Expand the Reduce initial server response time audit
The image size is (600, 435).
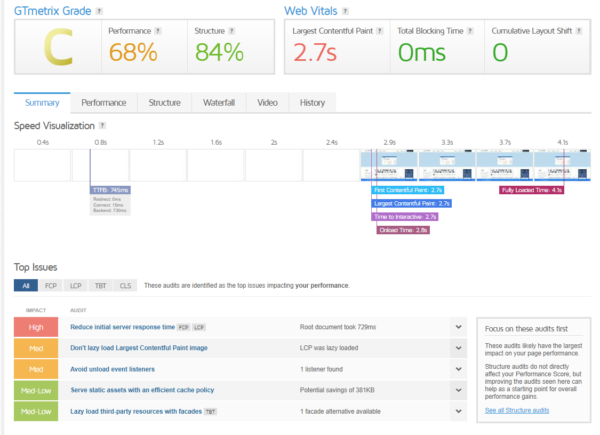pyautogui.click(x=458, y=327)
